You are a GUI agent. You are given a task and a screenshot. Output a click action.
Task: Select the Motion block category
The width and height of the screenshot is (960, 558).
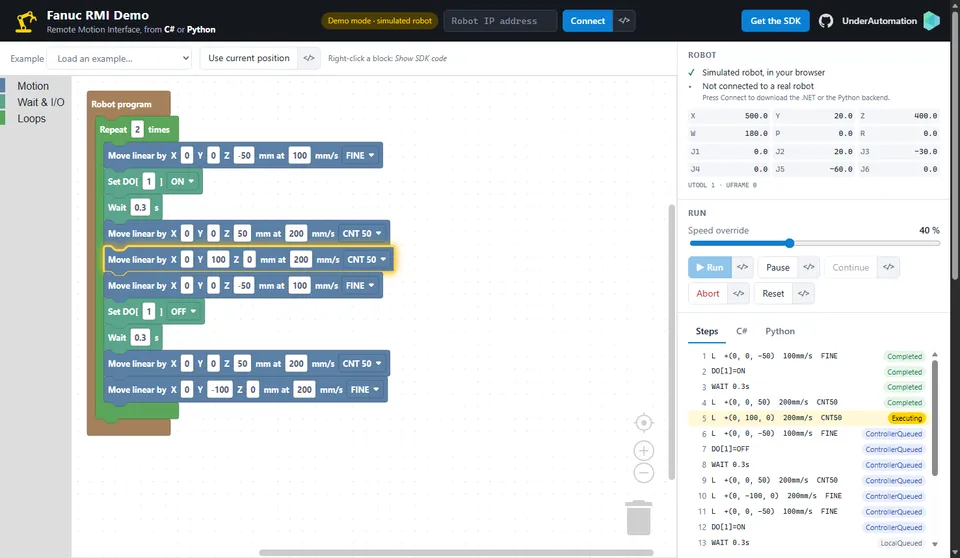click(x=33, y=86)
